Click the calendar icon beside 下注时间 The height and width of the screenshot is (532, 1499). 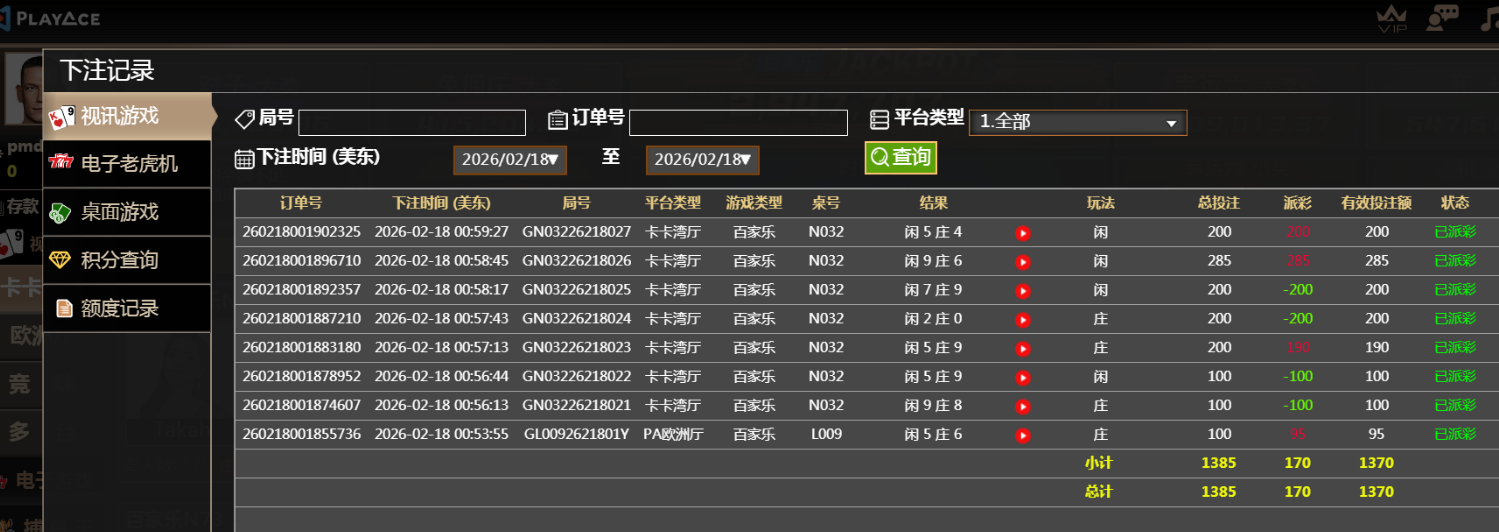coord(244,159)
